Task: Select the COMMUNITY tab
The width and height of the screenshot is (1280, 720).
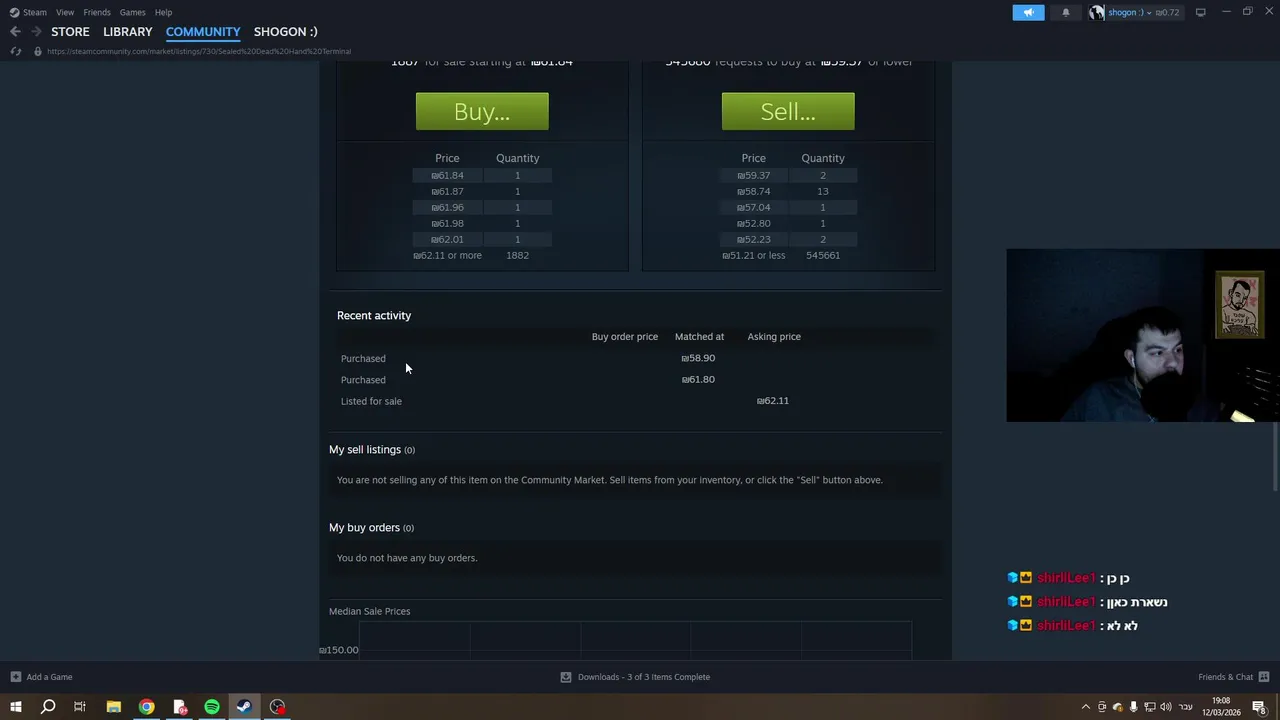Action: tap(203, 32)
